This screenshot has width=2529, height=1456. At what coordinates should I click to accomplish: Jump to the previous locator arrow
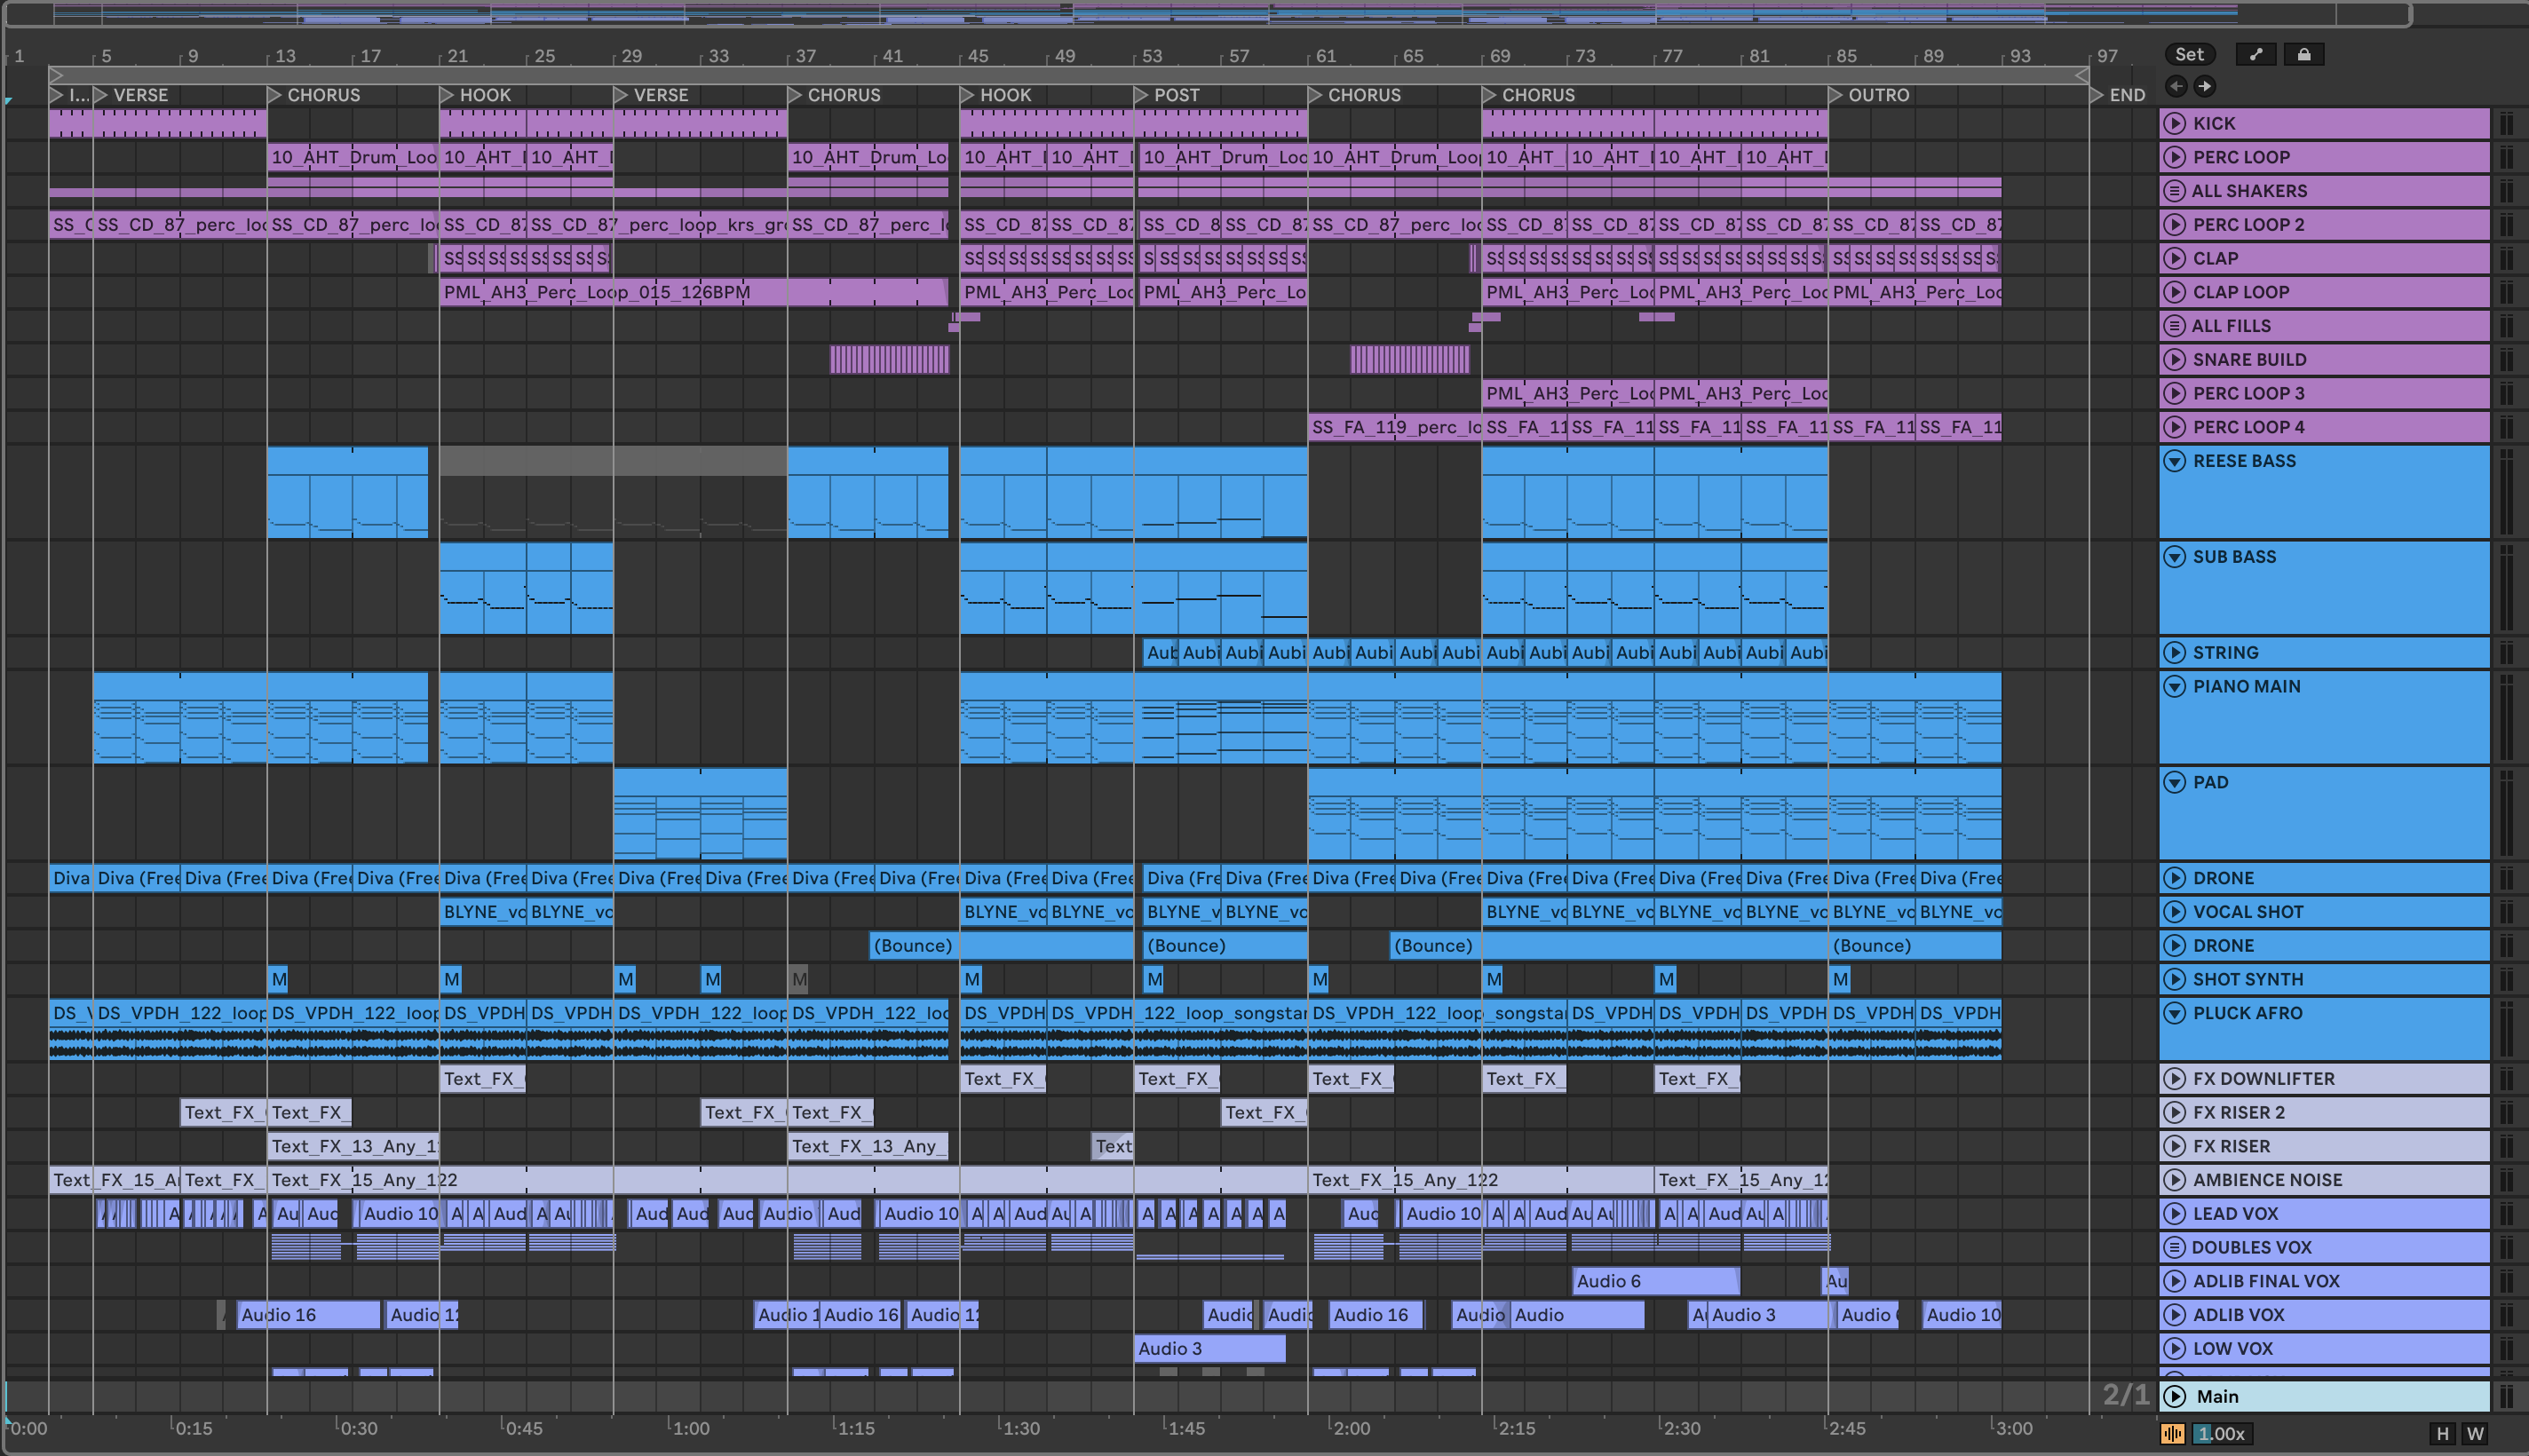click(x=2176, y=86)
